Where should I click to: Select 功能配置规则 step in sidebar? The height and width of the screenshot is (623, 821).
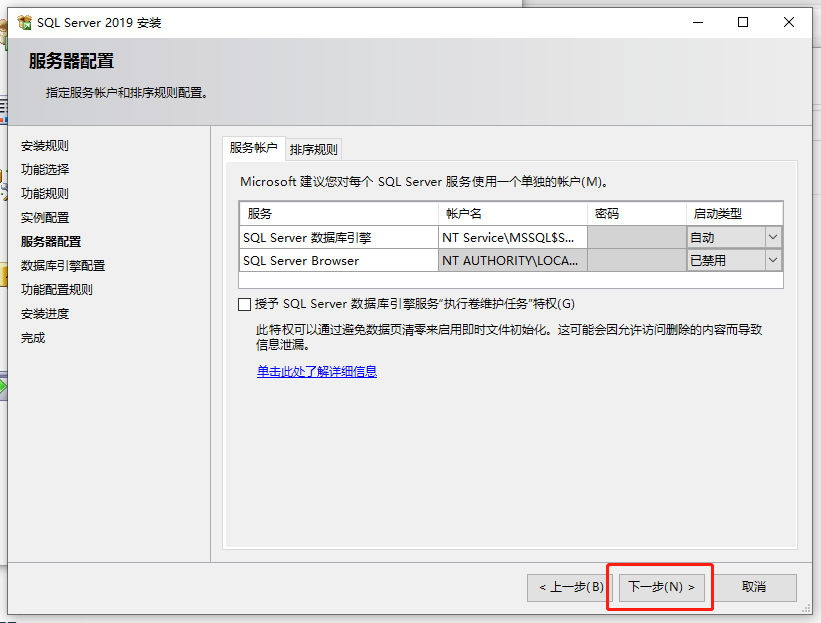tap(57, 290)
